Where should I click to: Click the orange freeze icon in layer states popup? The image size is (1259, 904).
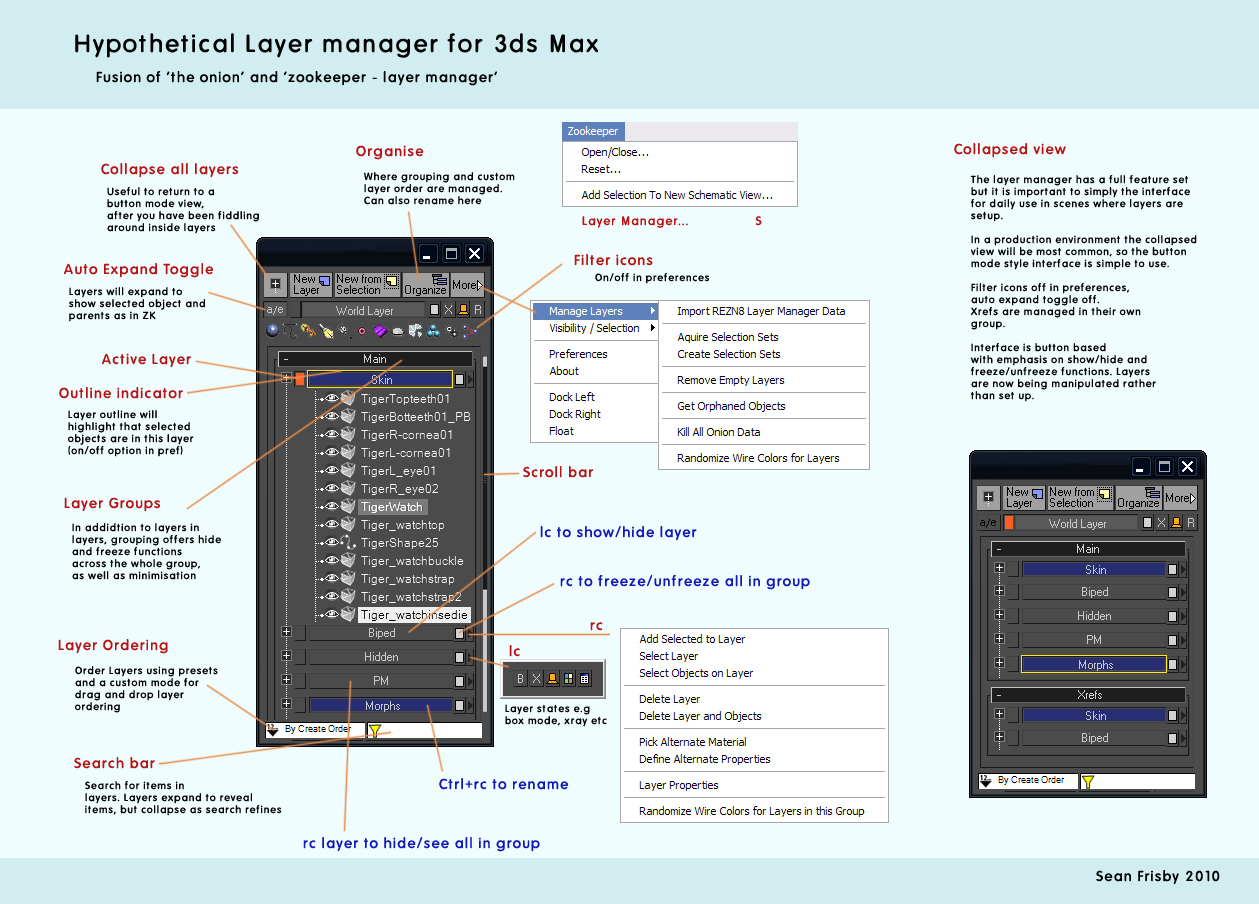pos(552,679)
